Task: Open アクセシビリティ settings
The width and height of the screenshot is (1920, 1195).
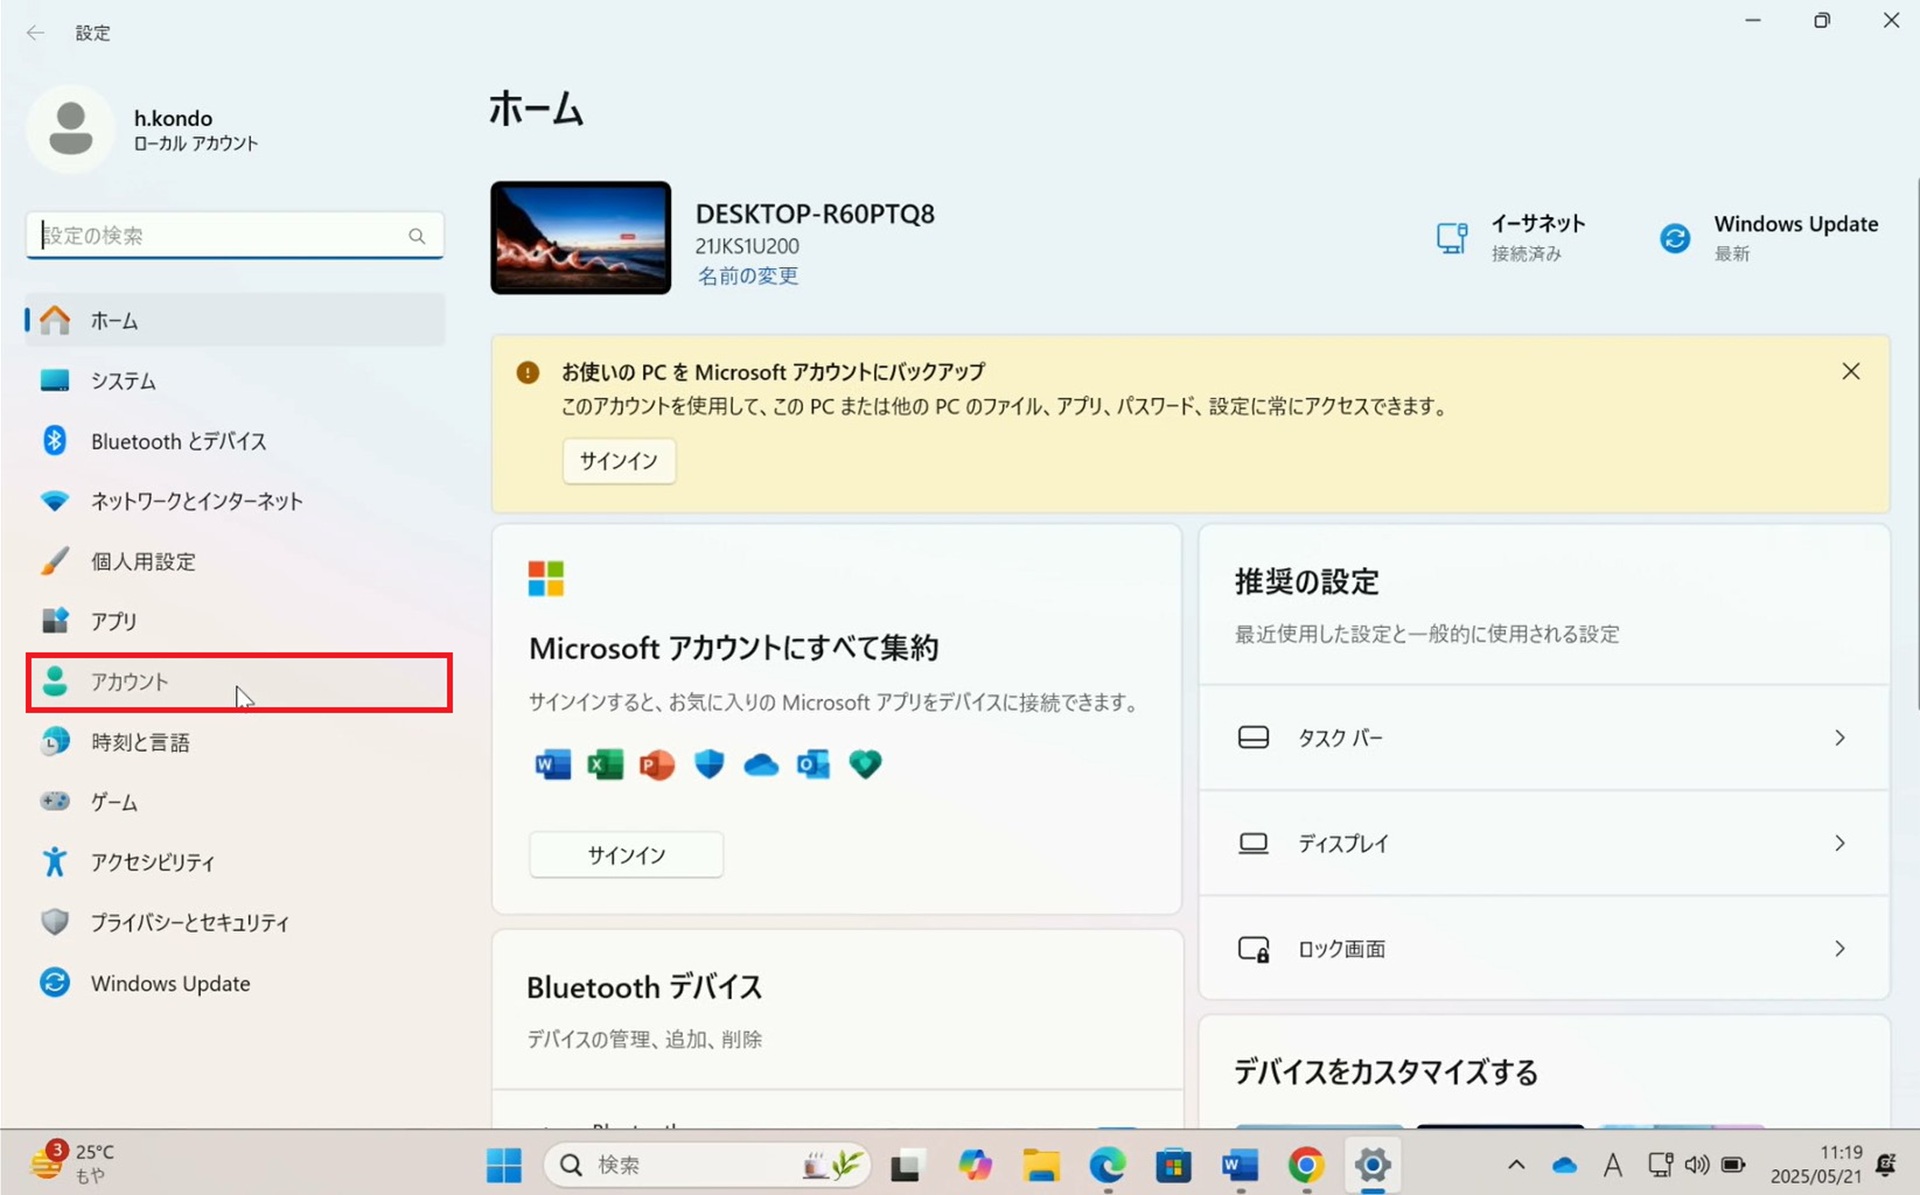Action: [x=235, y=862]
